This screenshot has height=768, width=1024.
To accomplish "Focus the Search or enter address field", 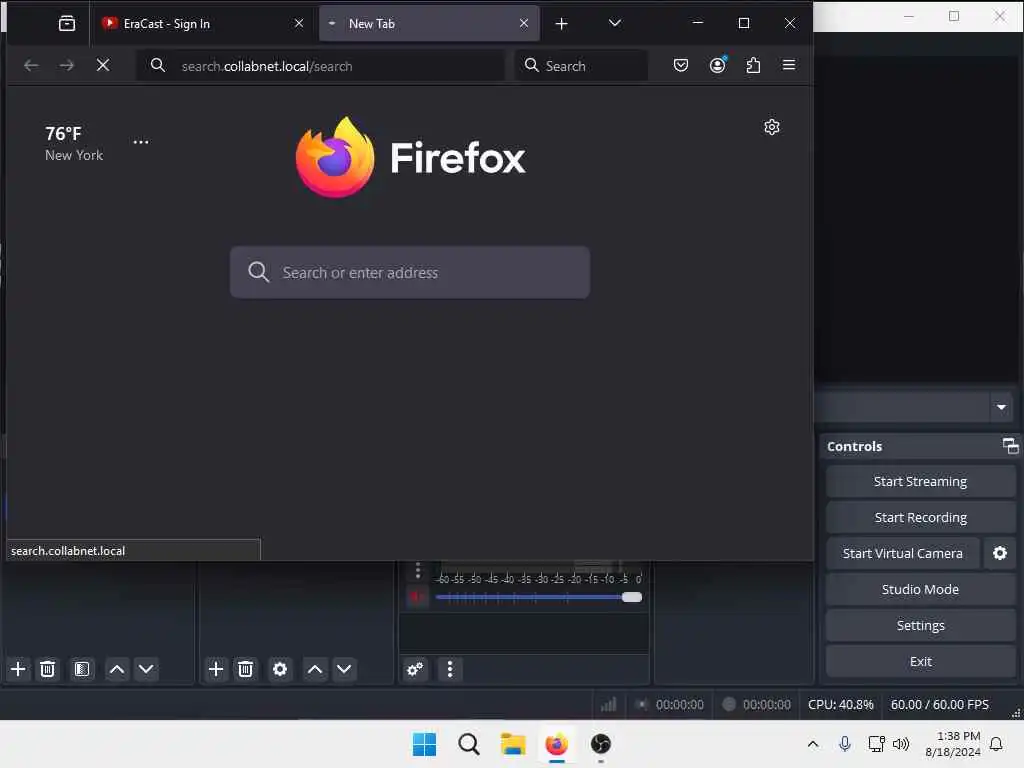I will coord(409,272).
